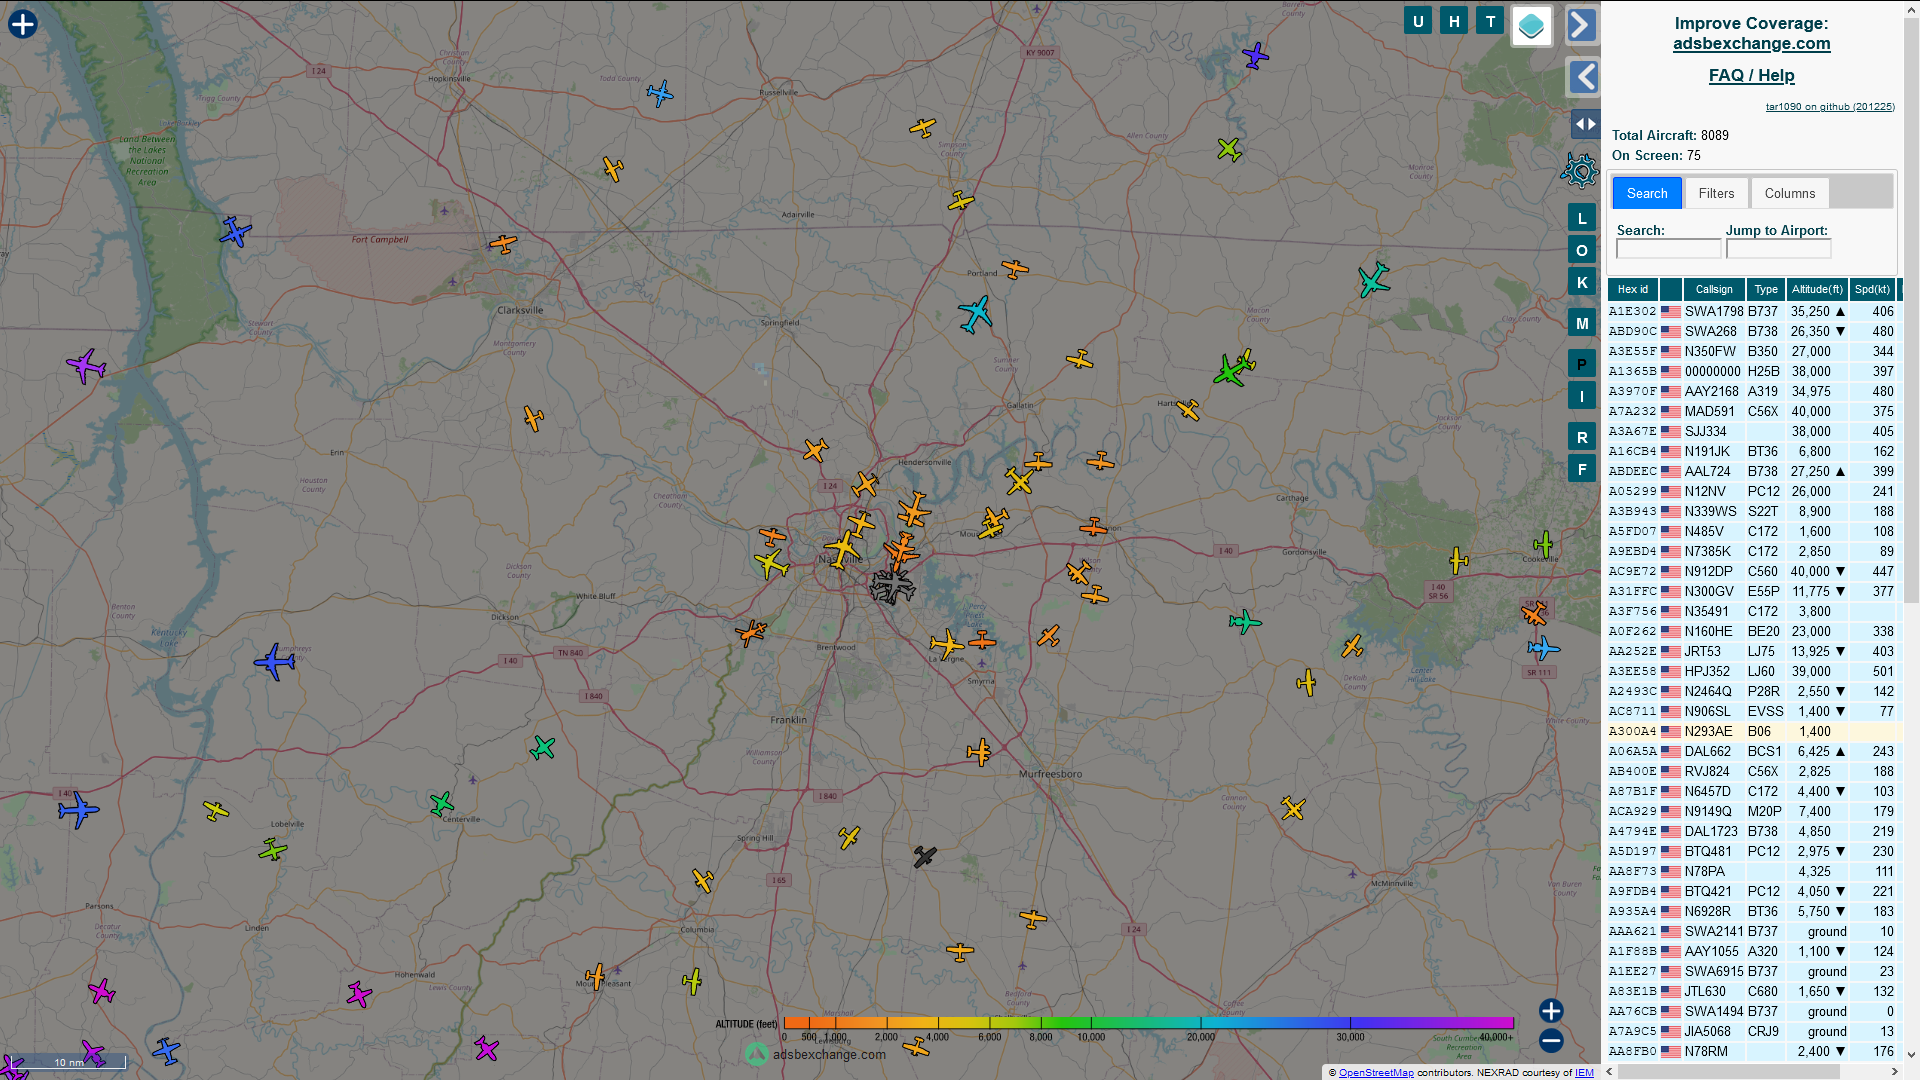Image resolution: width=1920 pixels, height=1080 pixels.
Task: Click the blue airliner icon near Fort Campbell
Action: point(235,232)
